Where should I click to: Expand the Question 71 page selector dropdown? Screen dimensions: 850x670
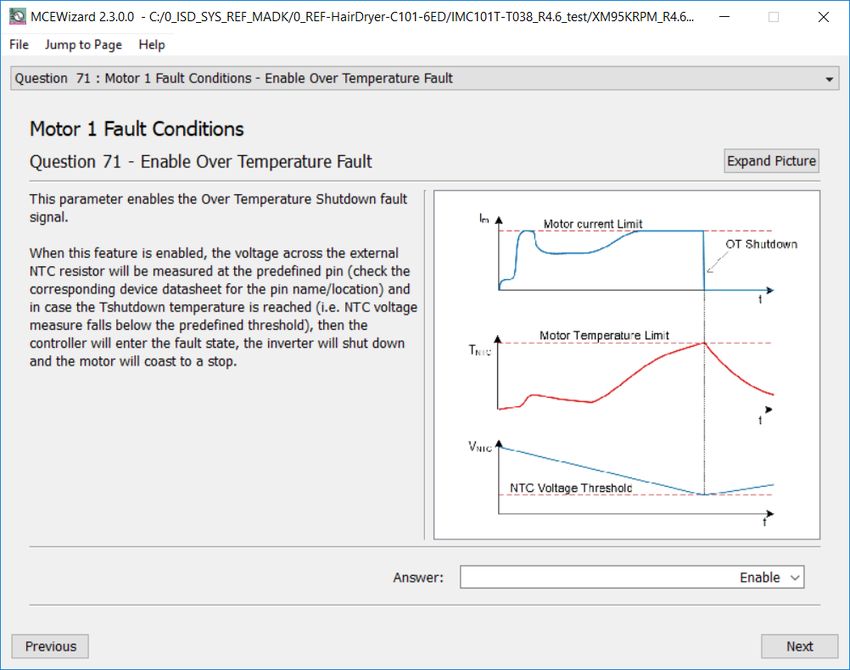424,79
